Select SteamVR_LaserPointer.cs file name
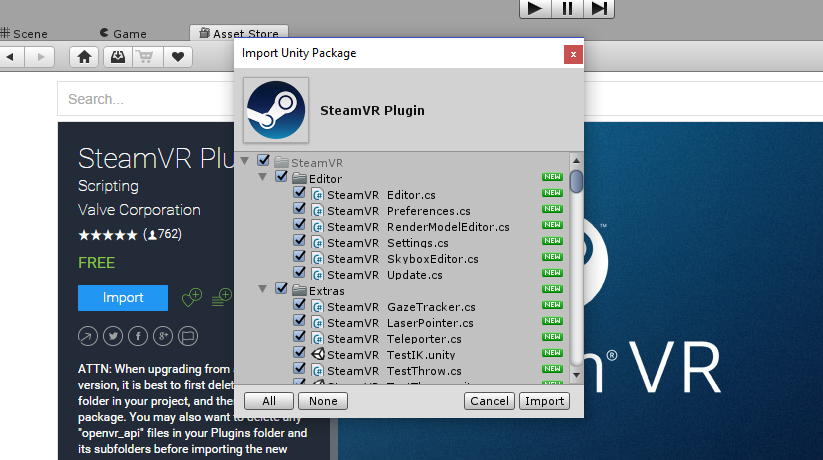Viewport: 823px width, 460px height. [x=400, y=323]
